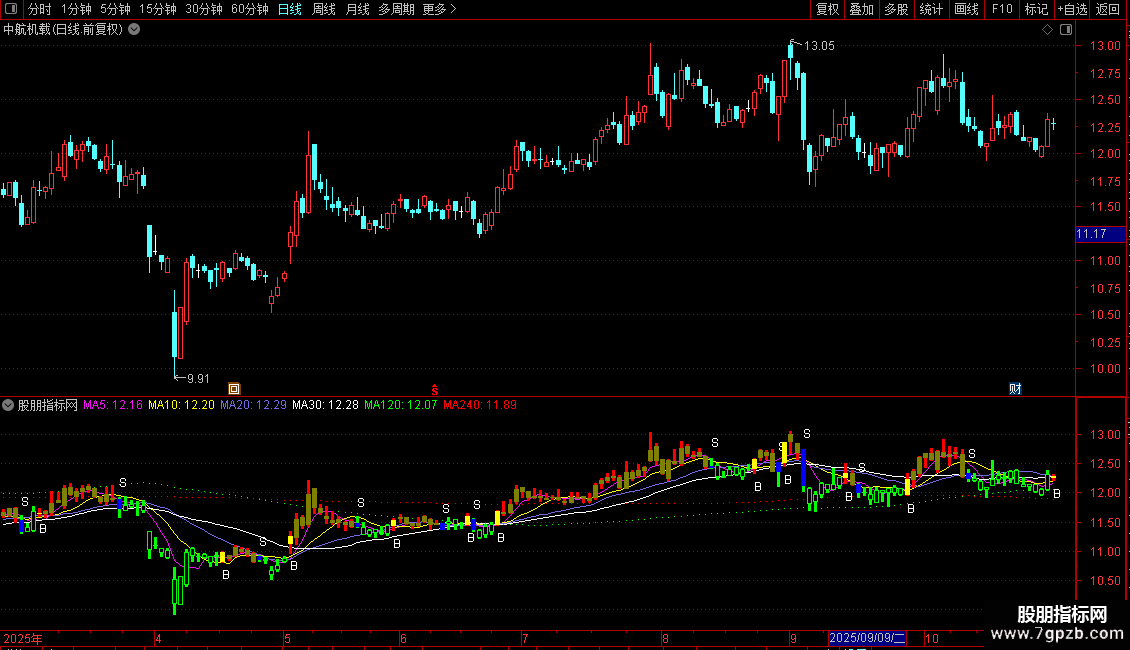The image size is (1130, 650).
Task: Select the 30分钟 period
Action: click(203, 9)
